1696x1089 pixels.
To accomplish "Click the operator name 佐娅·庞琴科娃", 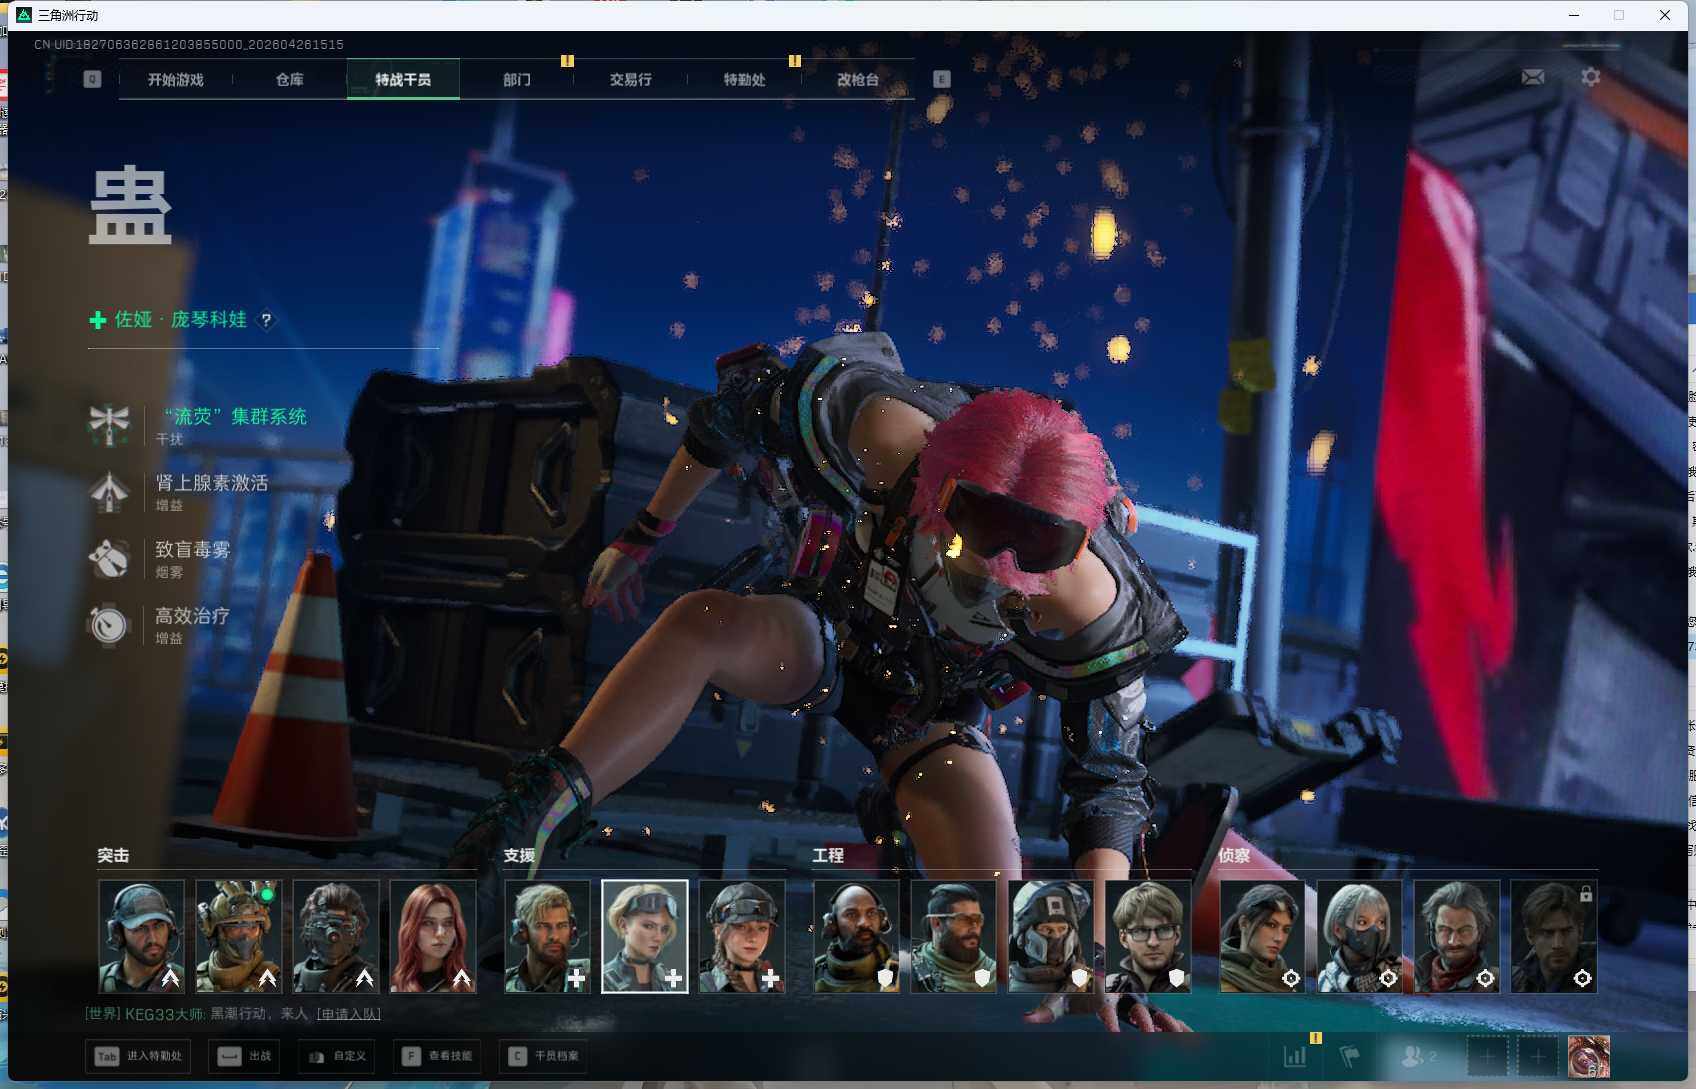I will coord(180,320).
